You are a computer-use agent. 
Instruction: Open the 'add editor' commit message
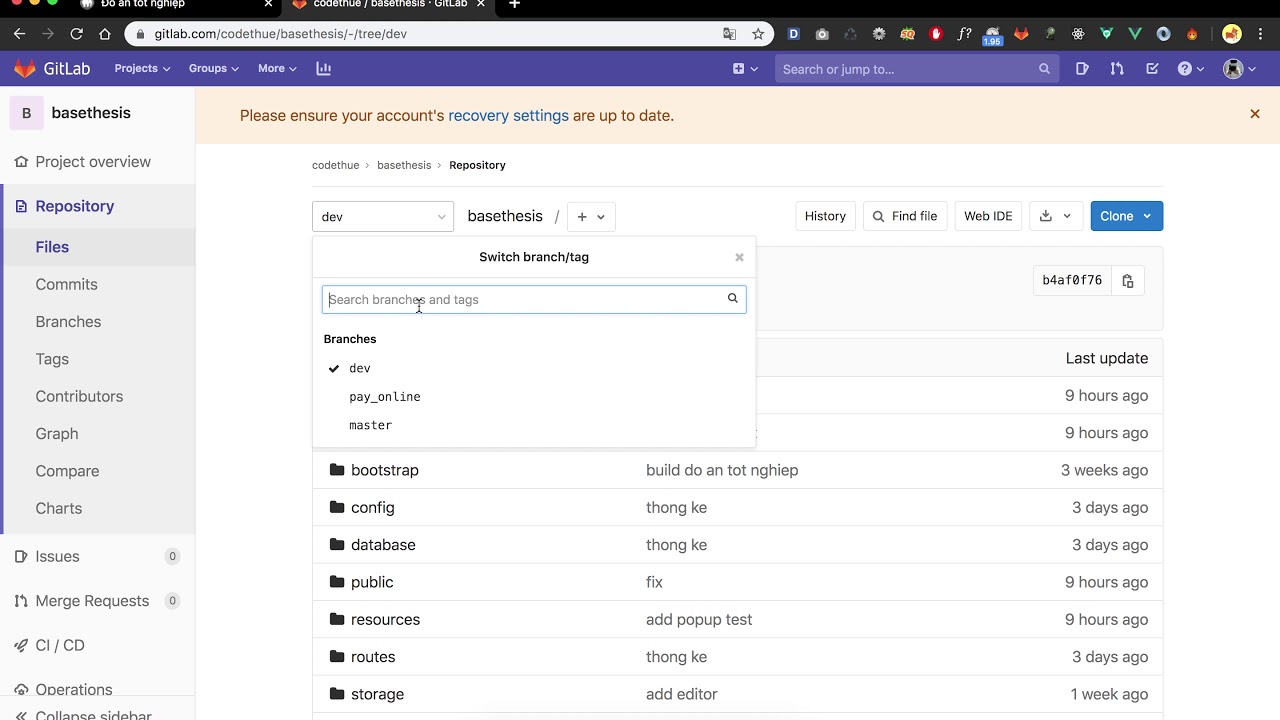click(681, 694)
